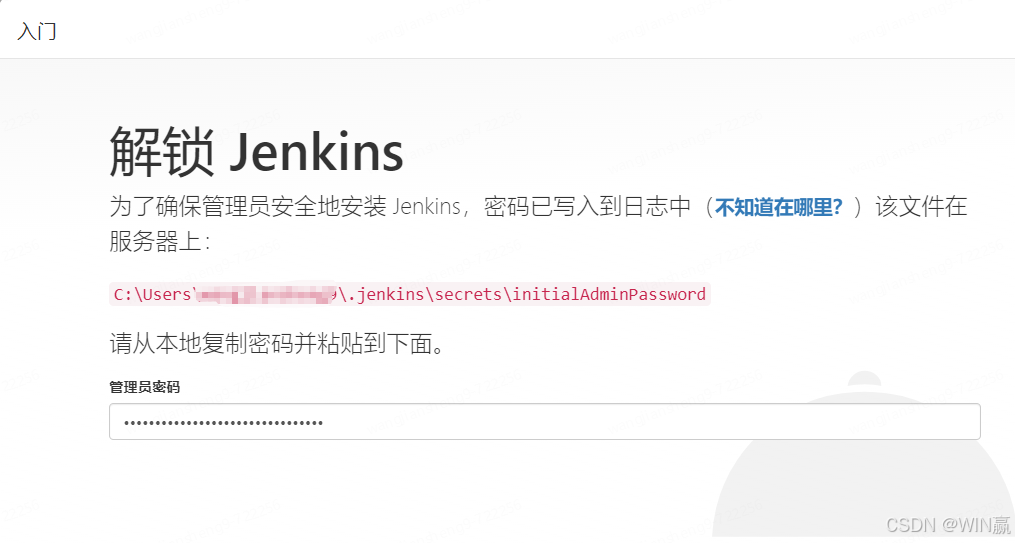Click the word Jenkins in the heading

[x=317, y=153]
